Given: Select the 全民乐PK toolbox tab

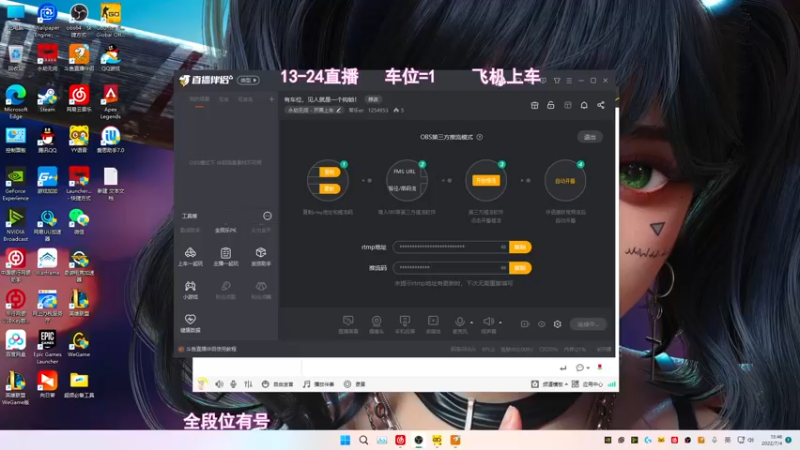Looking at the screenshot, I should coord(226,230).
